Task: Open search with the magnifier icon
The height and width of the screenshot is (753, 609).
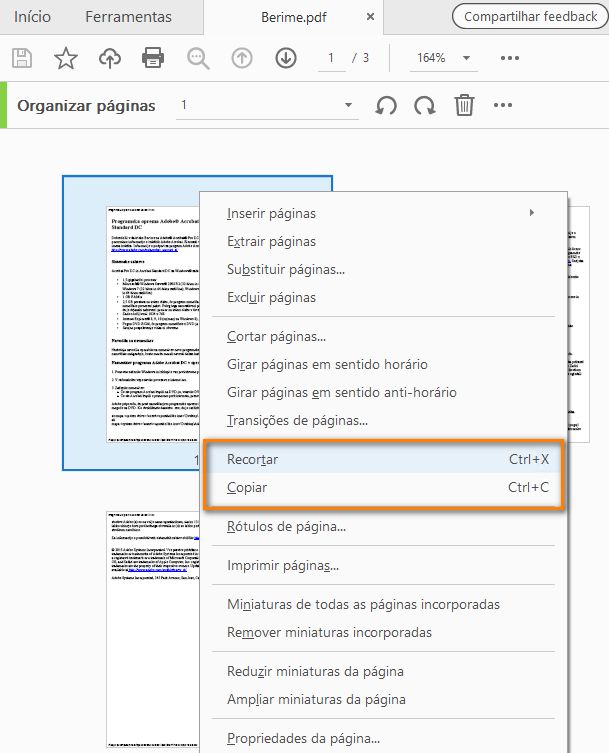Action: pos(198,59)
